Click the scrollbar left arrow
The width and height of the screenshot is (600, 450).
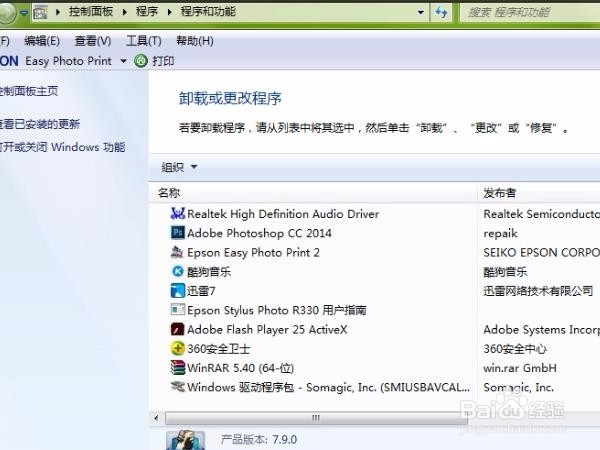[156, 418]
